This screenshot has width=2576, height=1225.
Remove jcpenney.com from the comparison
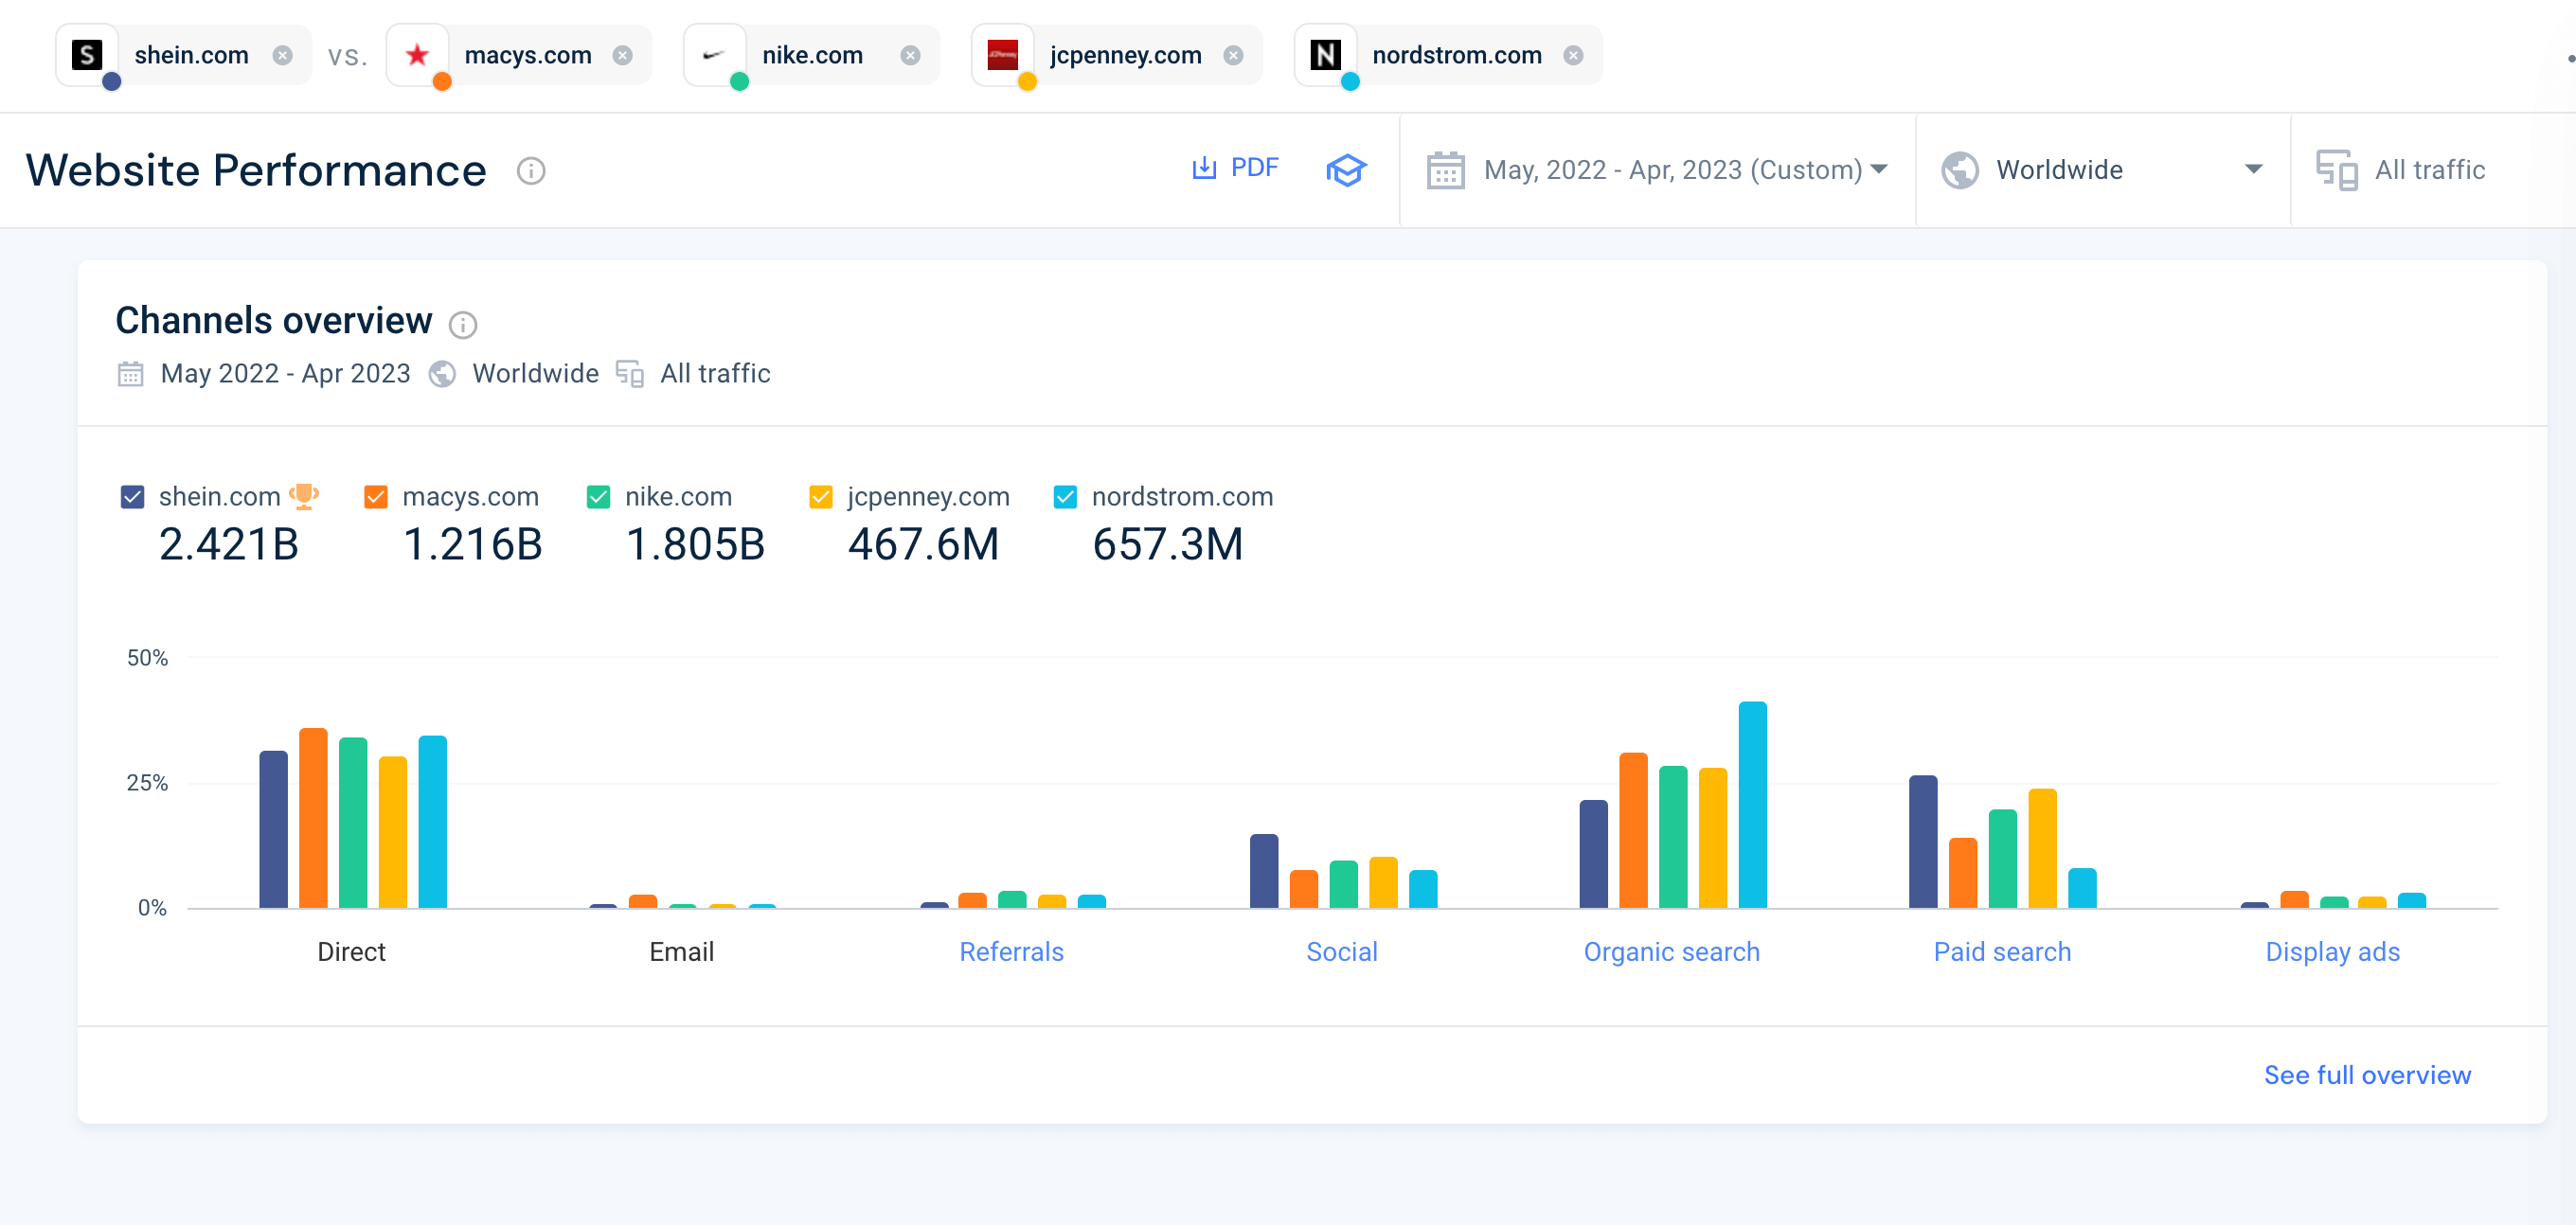1233,55
